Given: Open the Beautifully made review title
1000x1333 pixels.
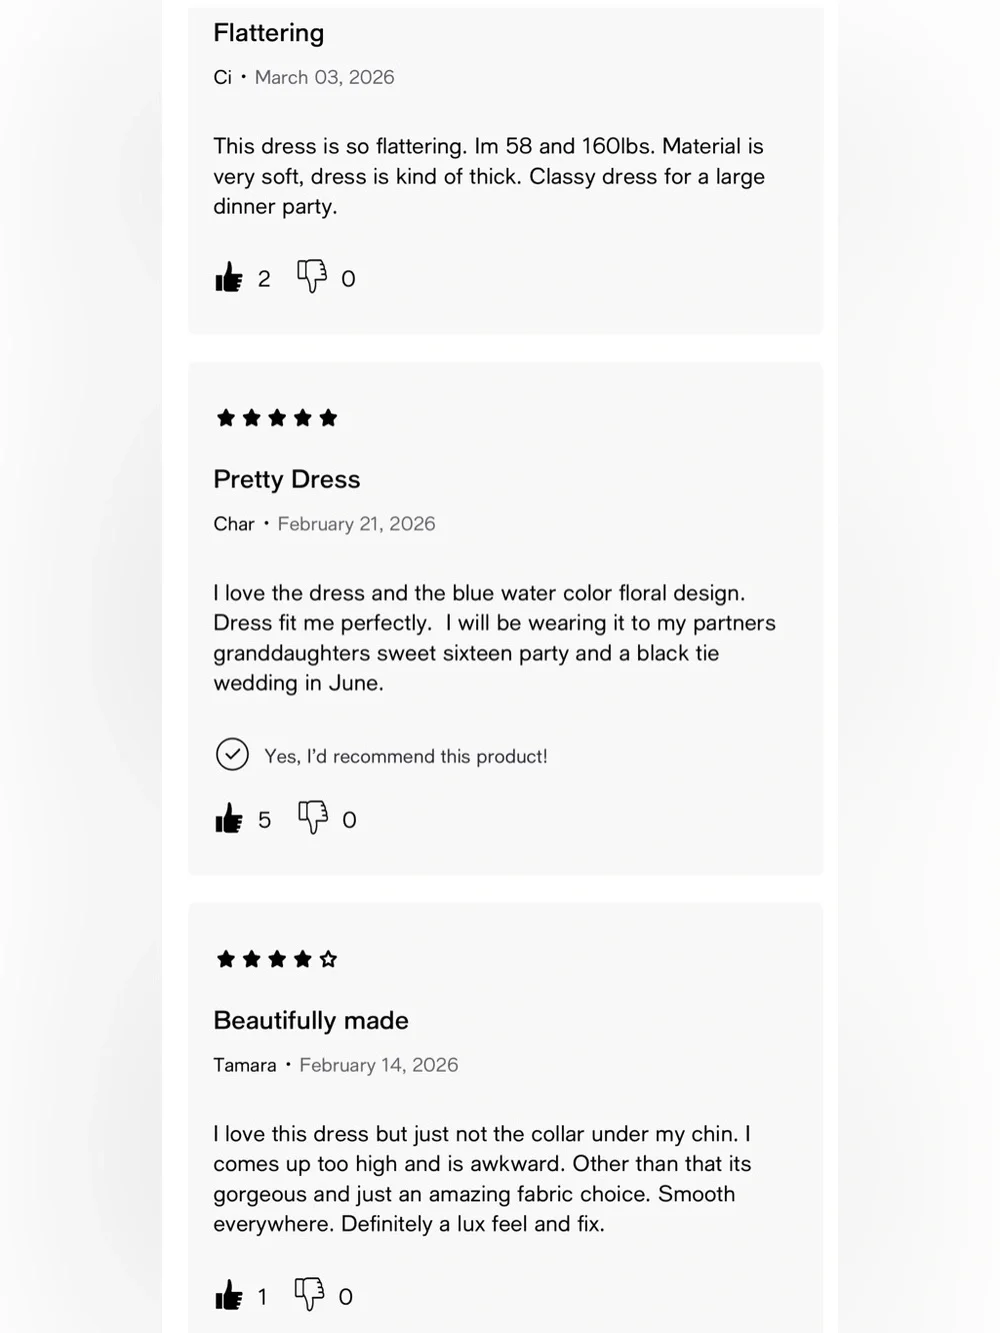Looking at the screenshot, I should click(x=311, y=1020).
